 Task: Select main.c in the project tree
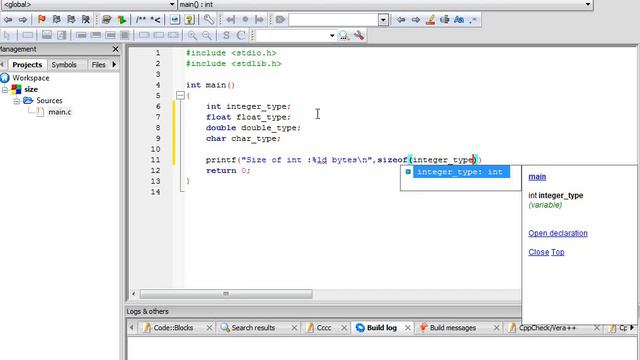(60, 112)
